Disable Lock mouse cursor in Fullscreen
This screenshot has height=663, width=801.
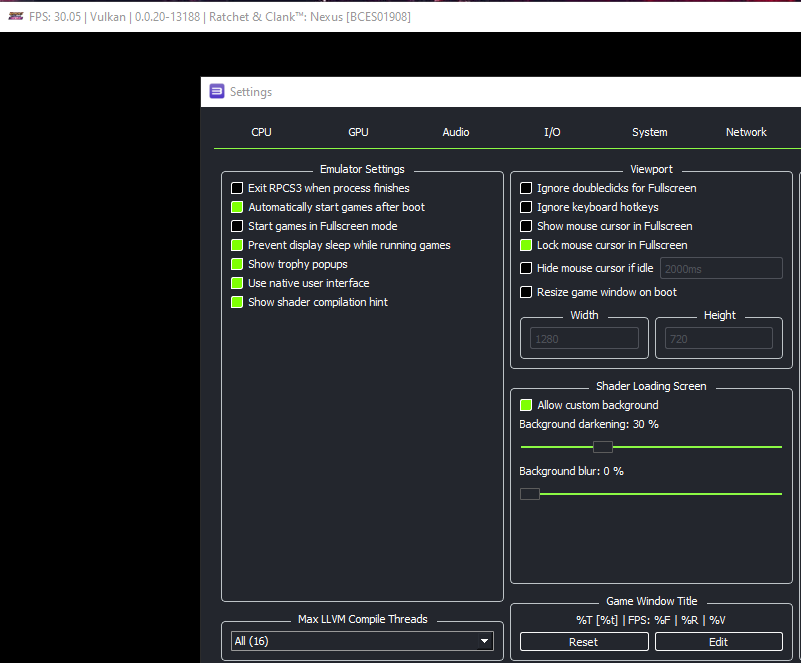click(x=526, y=245)
